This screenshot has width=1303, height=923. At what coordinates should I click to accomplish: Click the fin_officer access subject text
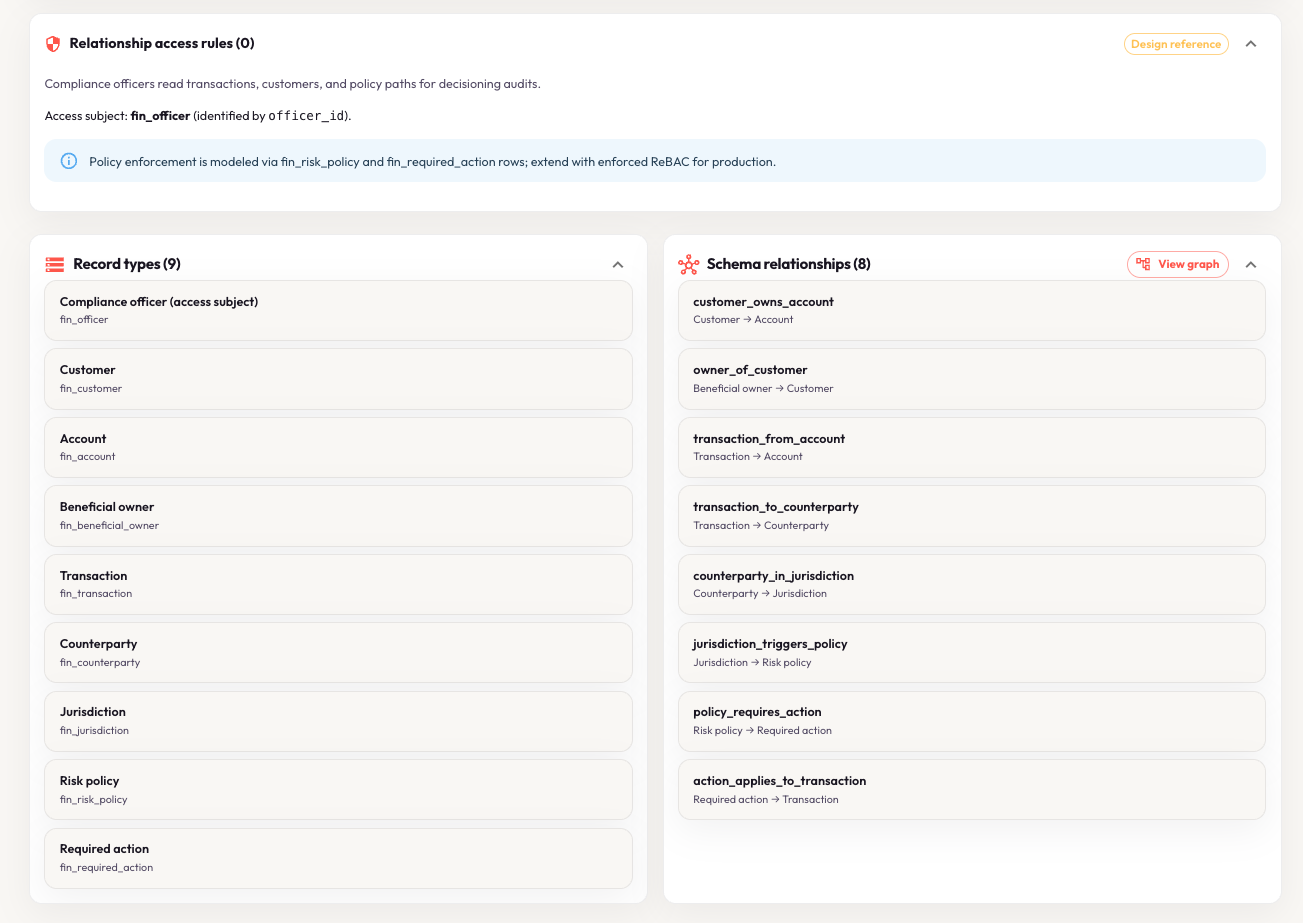click(x=160, y=116)
